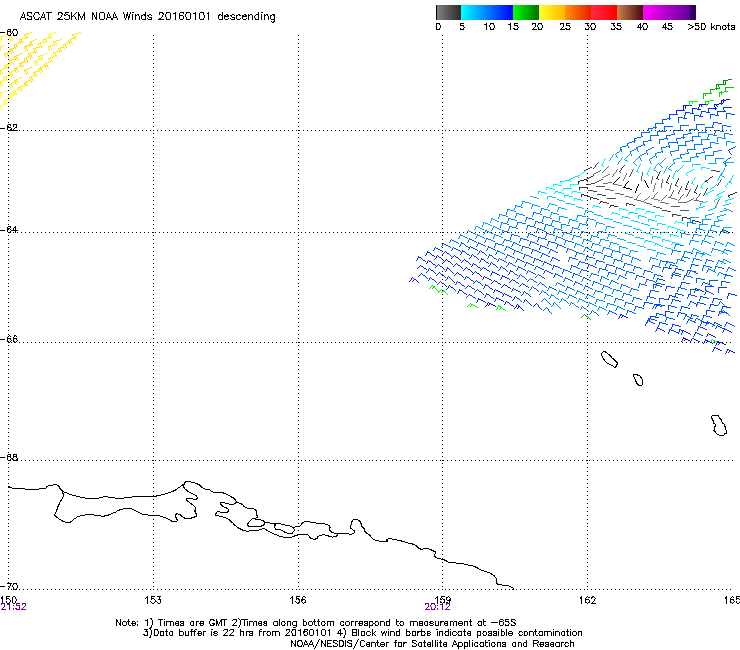The width and height of the screenshot is (740, 650).
Task: Click the southernmost island outline near 165
Action: click(719, 425)
